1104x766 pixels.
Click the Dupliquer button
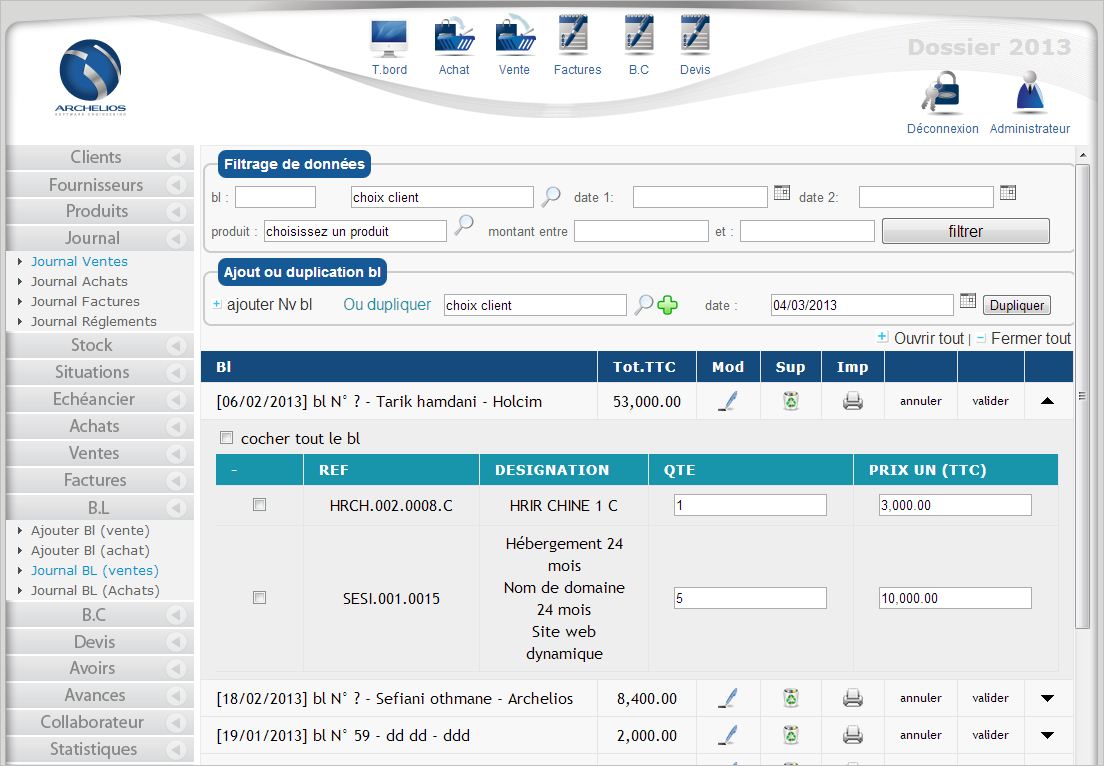[x=1017, y=306]
